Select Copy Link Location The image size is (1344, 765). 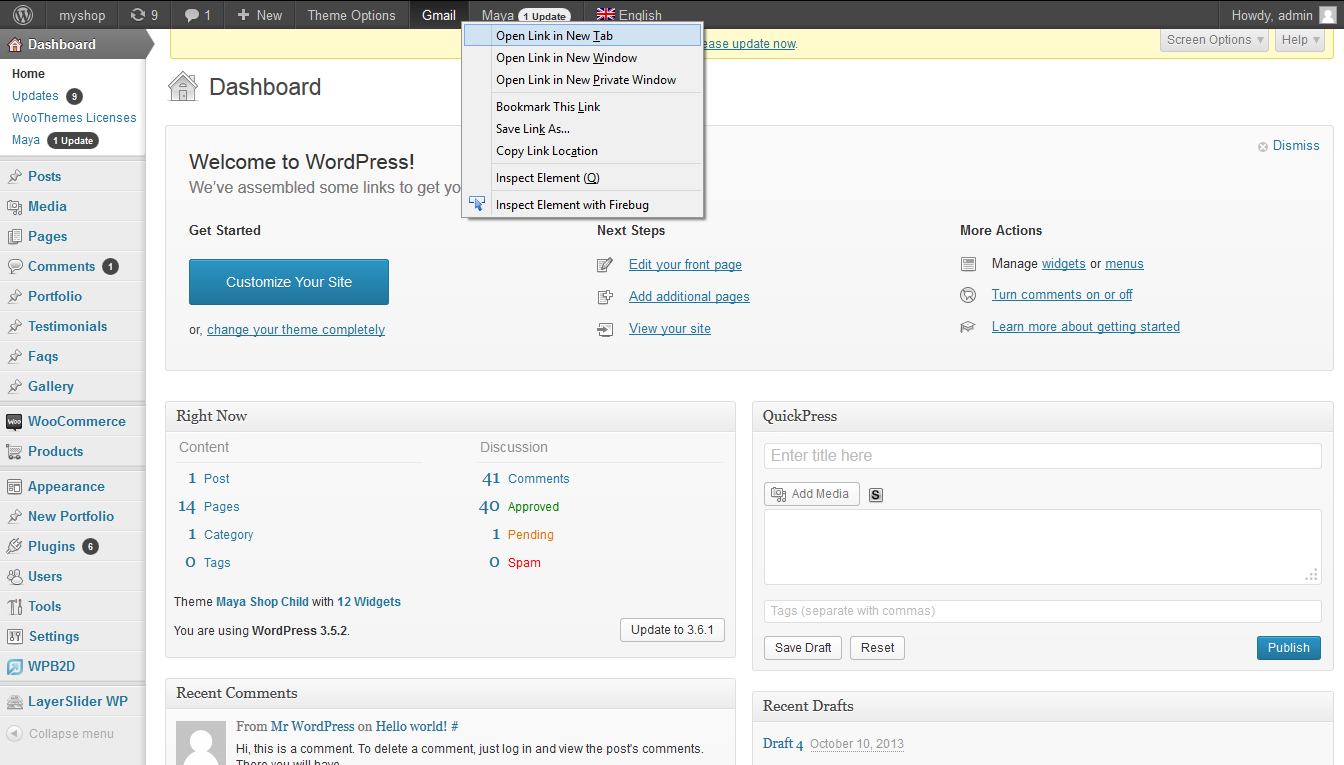click(x=582, y=151)
